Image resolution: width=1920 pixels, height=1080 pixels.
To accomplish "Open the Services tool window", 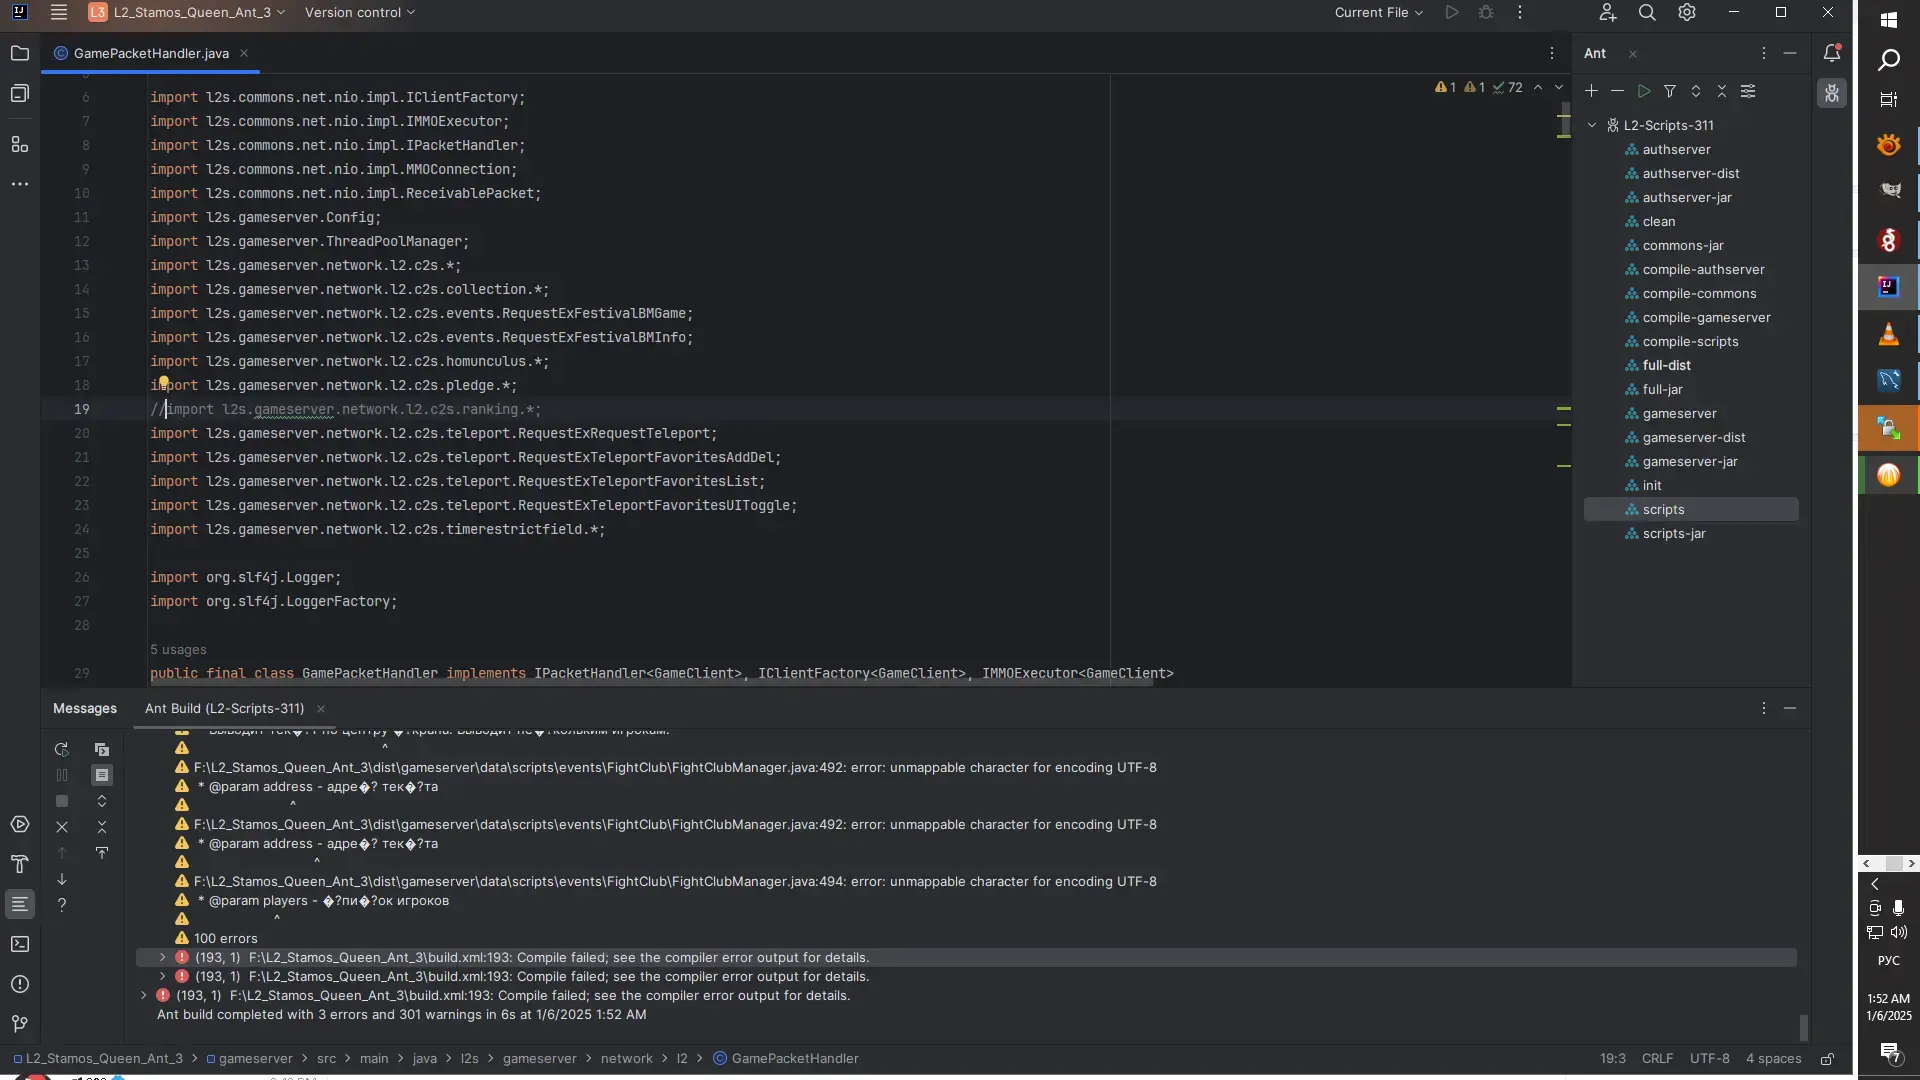I will [x=20, y=824].
